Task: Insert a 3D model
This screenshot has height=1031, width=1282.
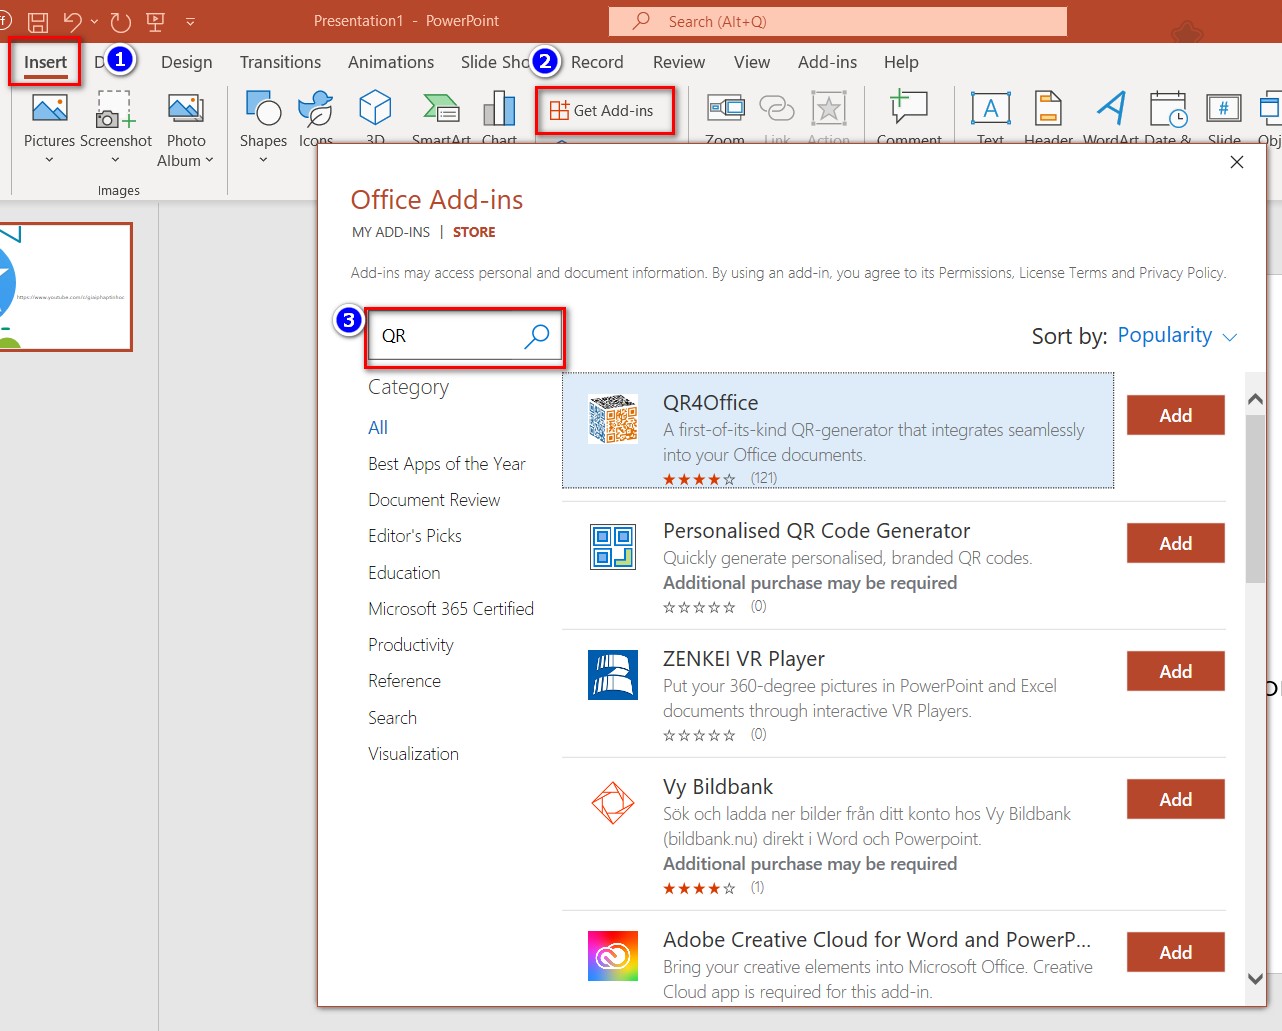Action: (x=375, y=109)
